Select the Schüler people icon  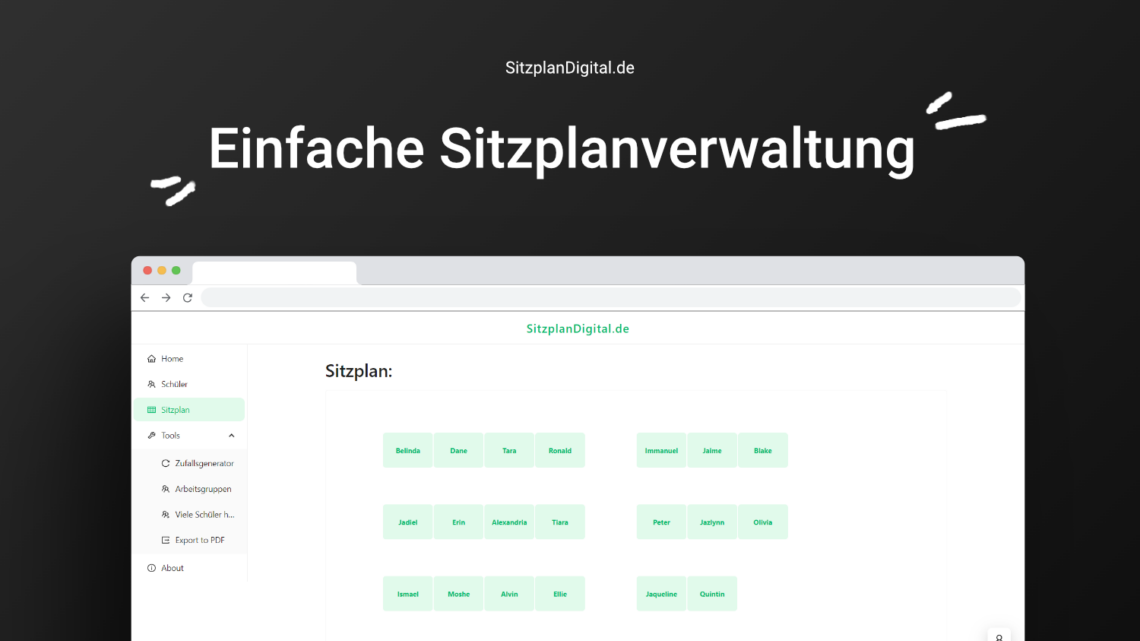(x=153, y=383)
